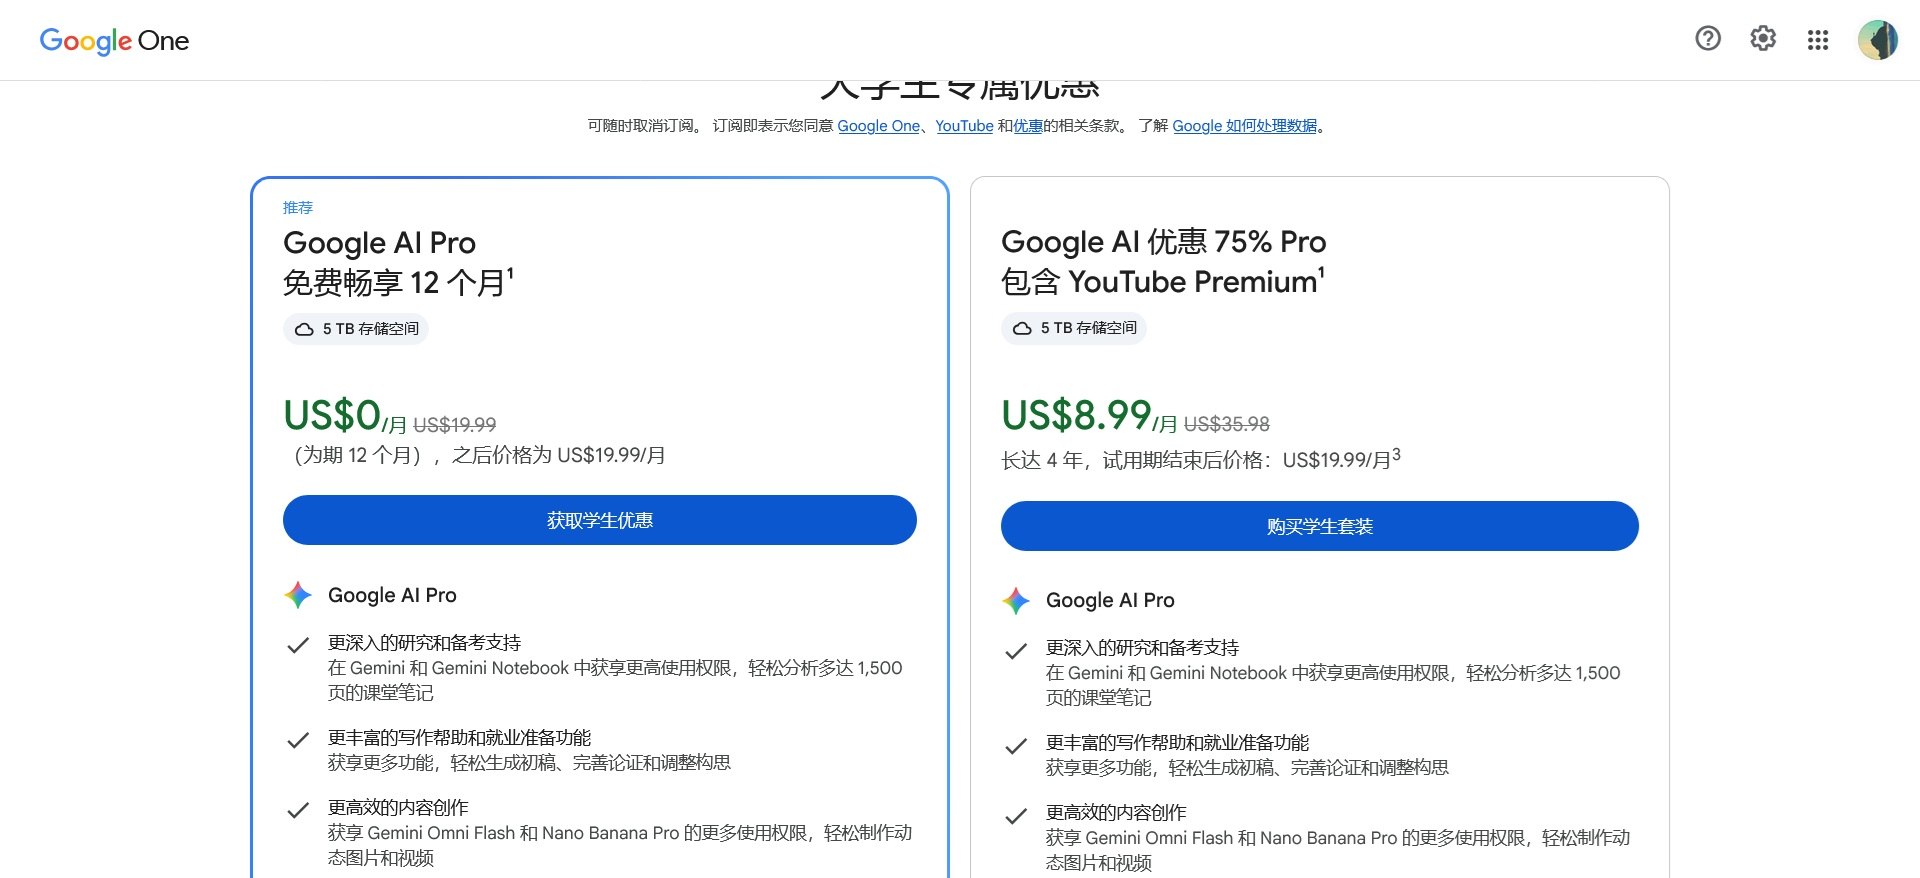Open the settings gear icon
Screen dimensions: 1920x878
click(1763, 39)
